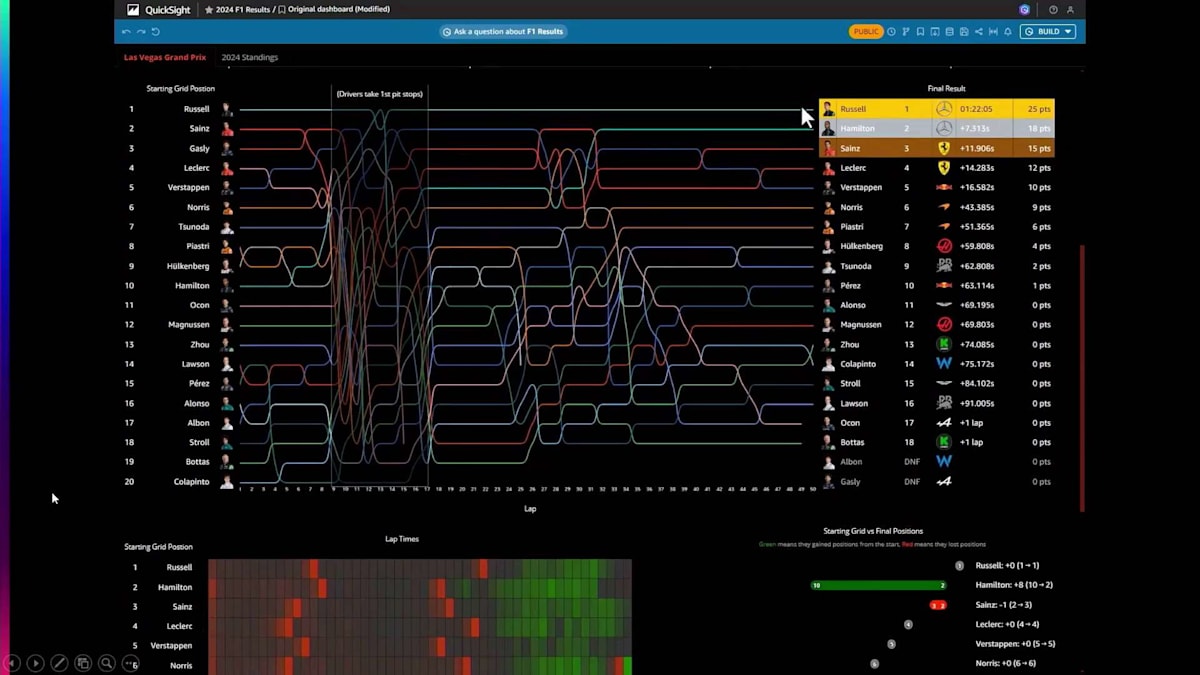Click Russell in the starting grid list
The height and width of the screenshot is (675, 1200).
pos(196,109)
